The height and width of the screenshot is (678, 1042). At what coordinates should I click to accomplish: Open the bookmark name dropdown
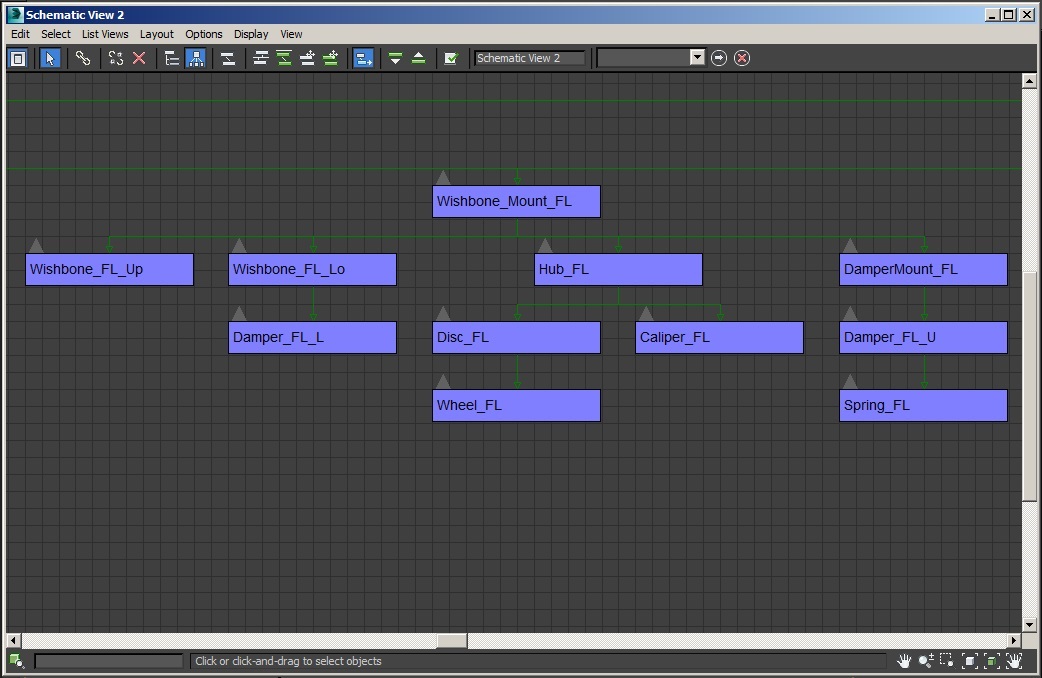click(x=697, y=58)
